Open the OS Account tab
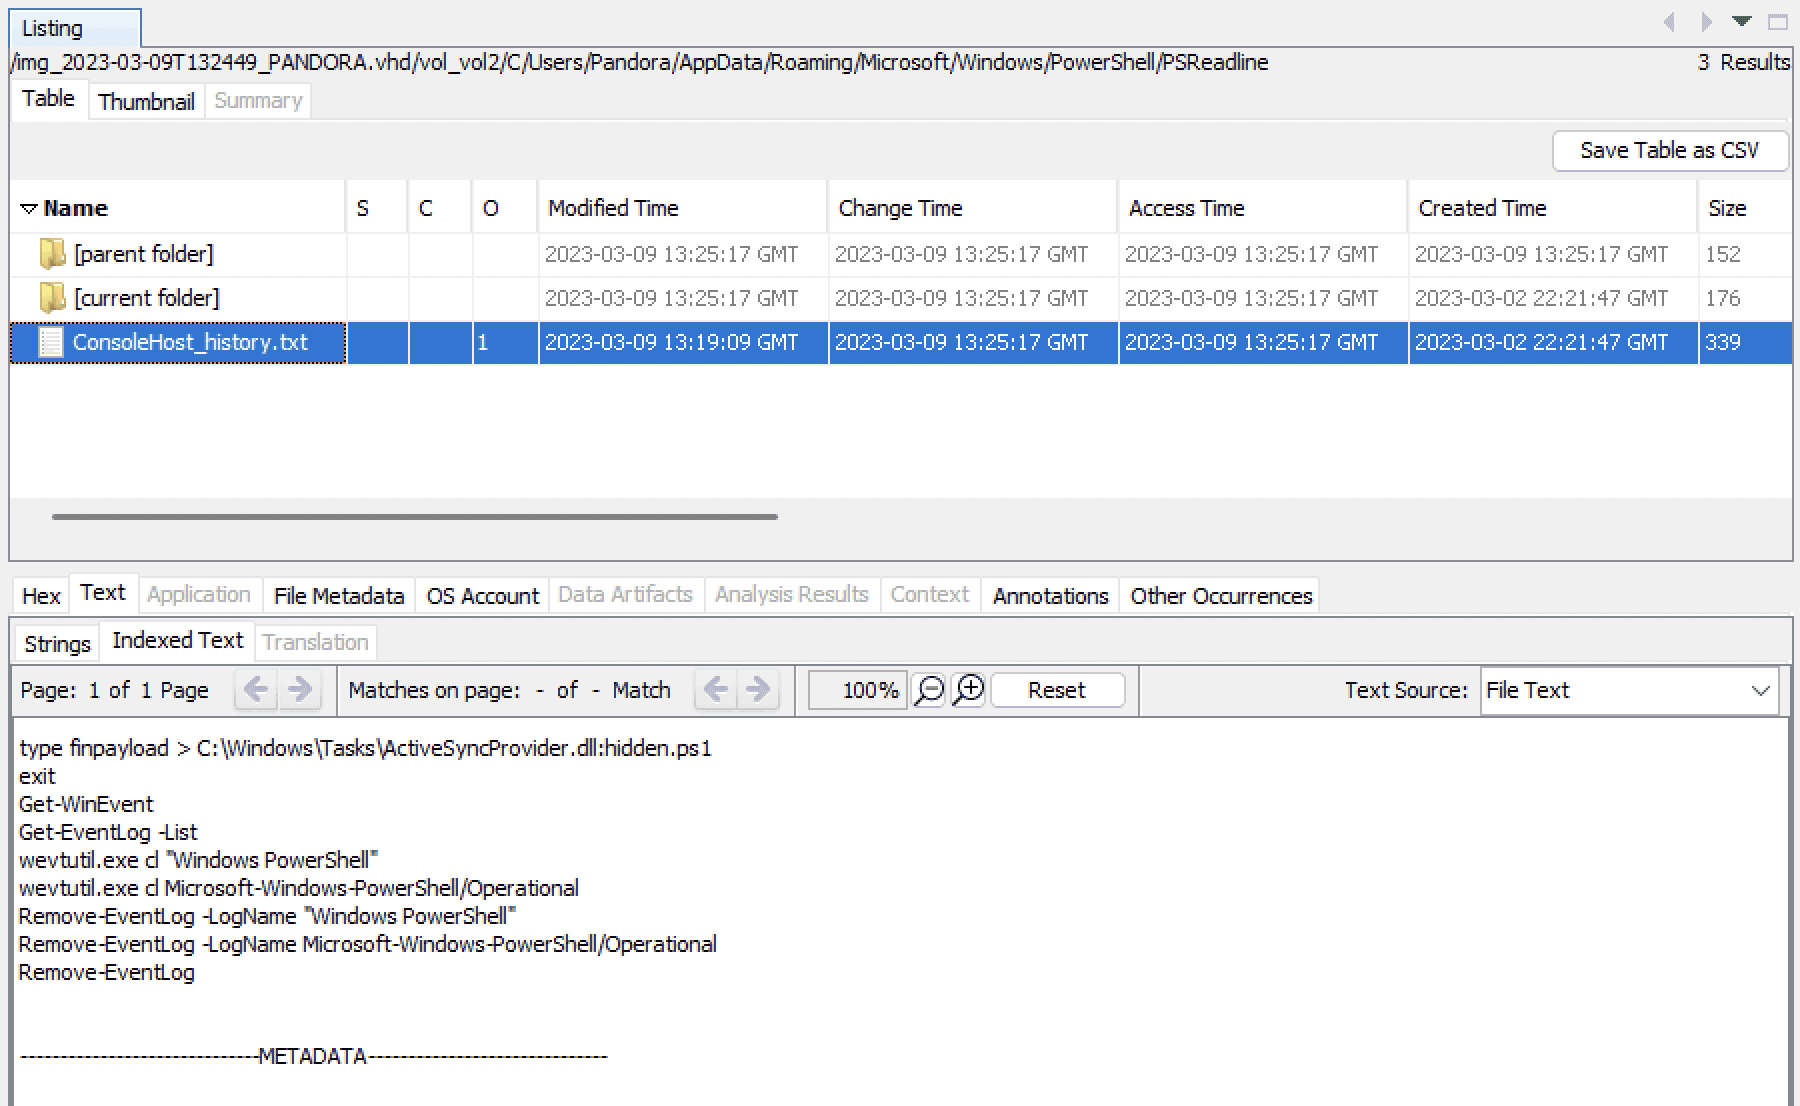This screenshot has width=1800, height=1106. (x=482, y=596)
